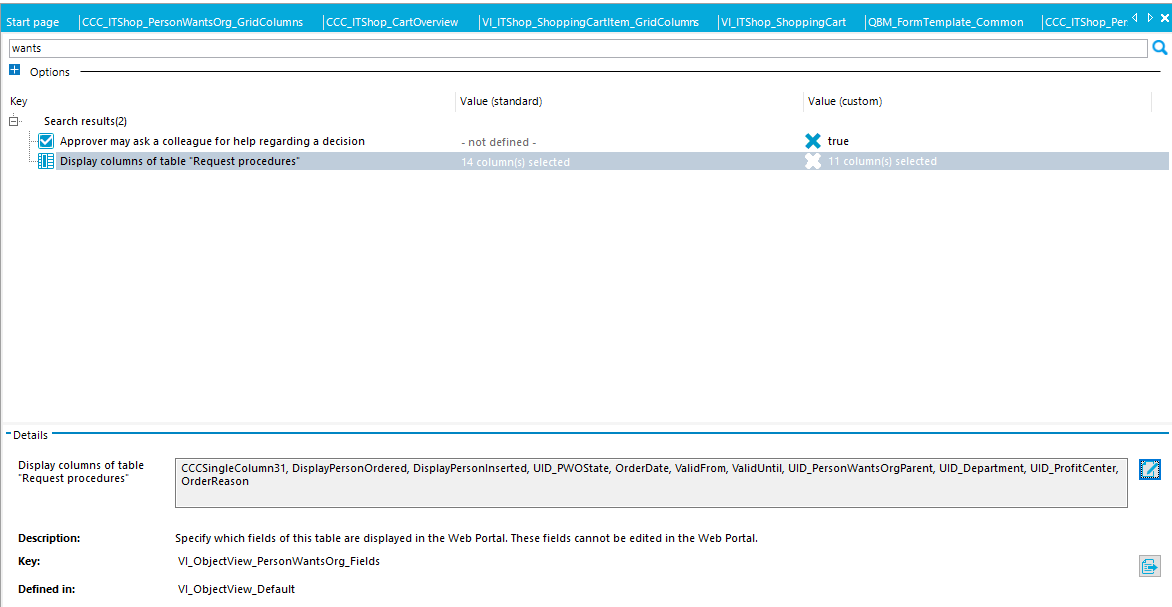Collapse the Details panel
The height and width of the screenshot is (607, 1172).
click(7, 434)
